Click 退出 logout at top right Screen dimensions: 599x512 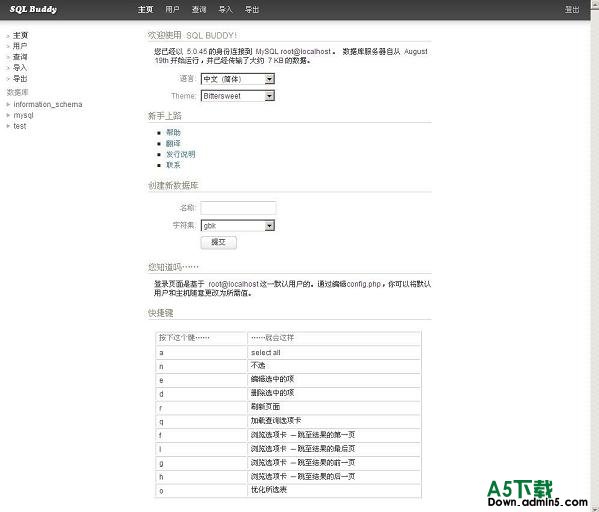coord(572,10)
